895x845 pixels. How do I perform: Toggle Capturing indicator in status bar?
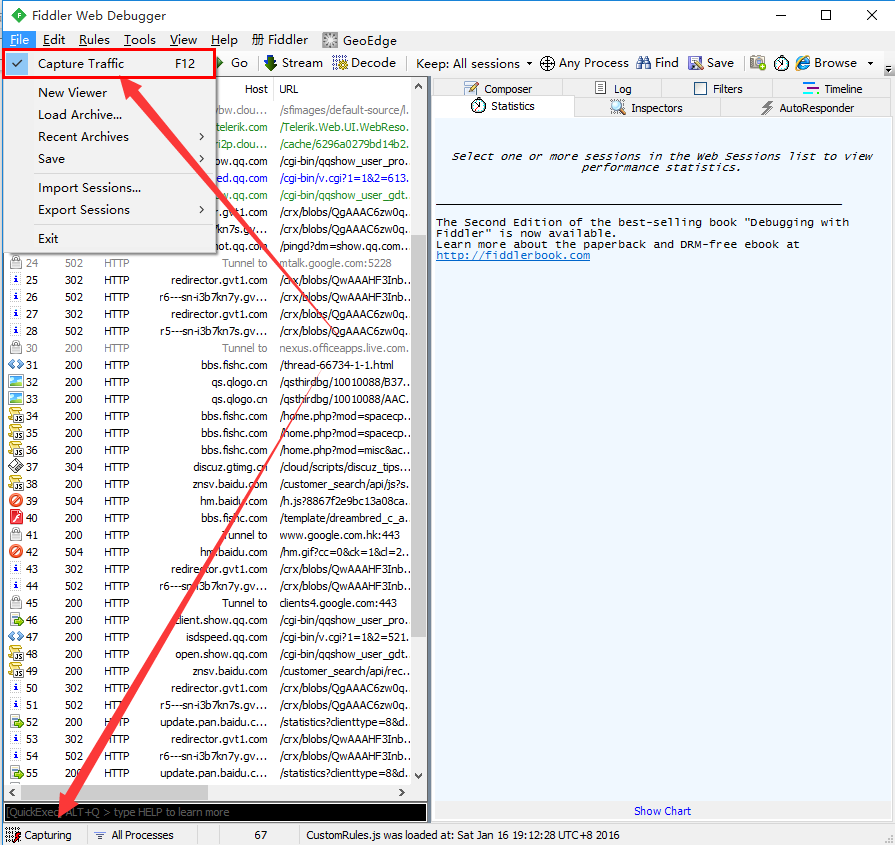coord(40,835)
